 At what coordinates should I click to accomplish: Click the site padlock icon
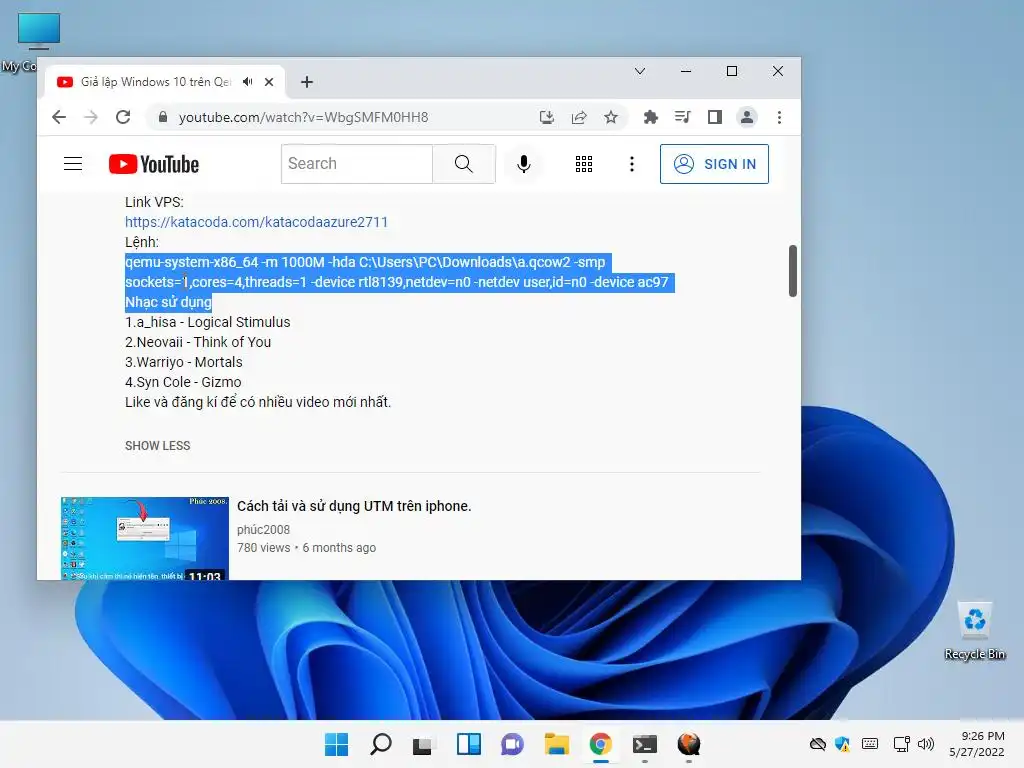(163, 117)
